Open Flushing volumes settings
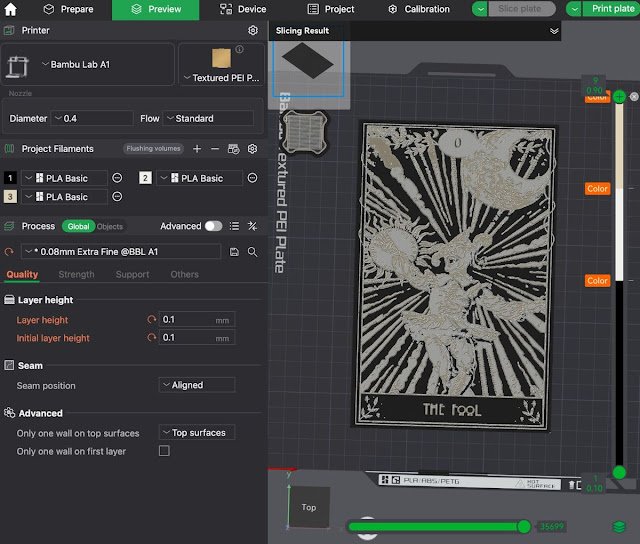The height and width of the screenshot is (544, 640). click(151, 149)
